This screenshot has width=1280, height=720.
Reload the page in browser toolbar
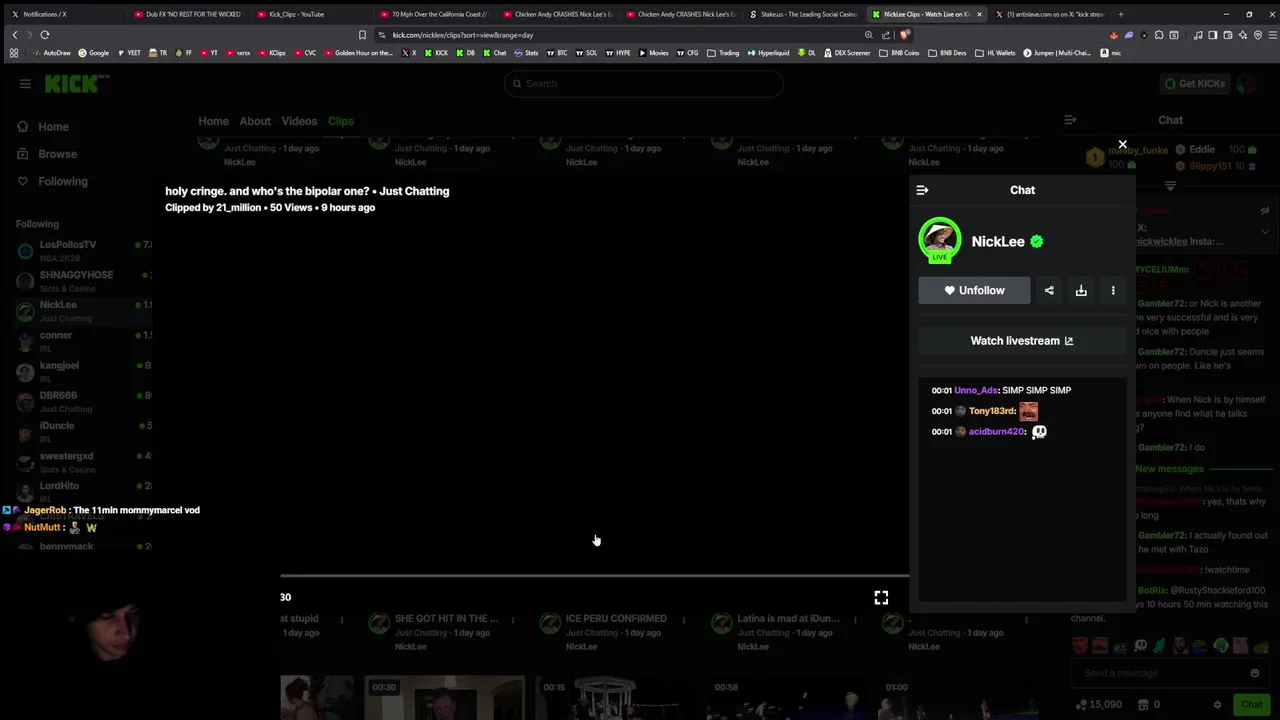pyautogui.click(x=45, y=35)
